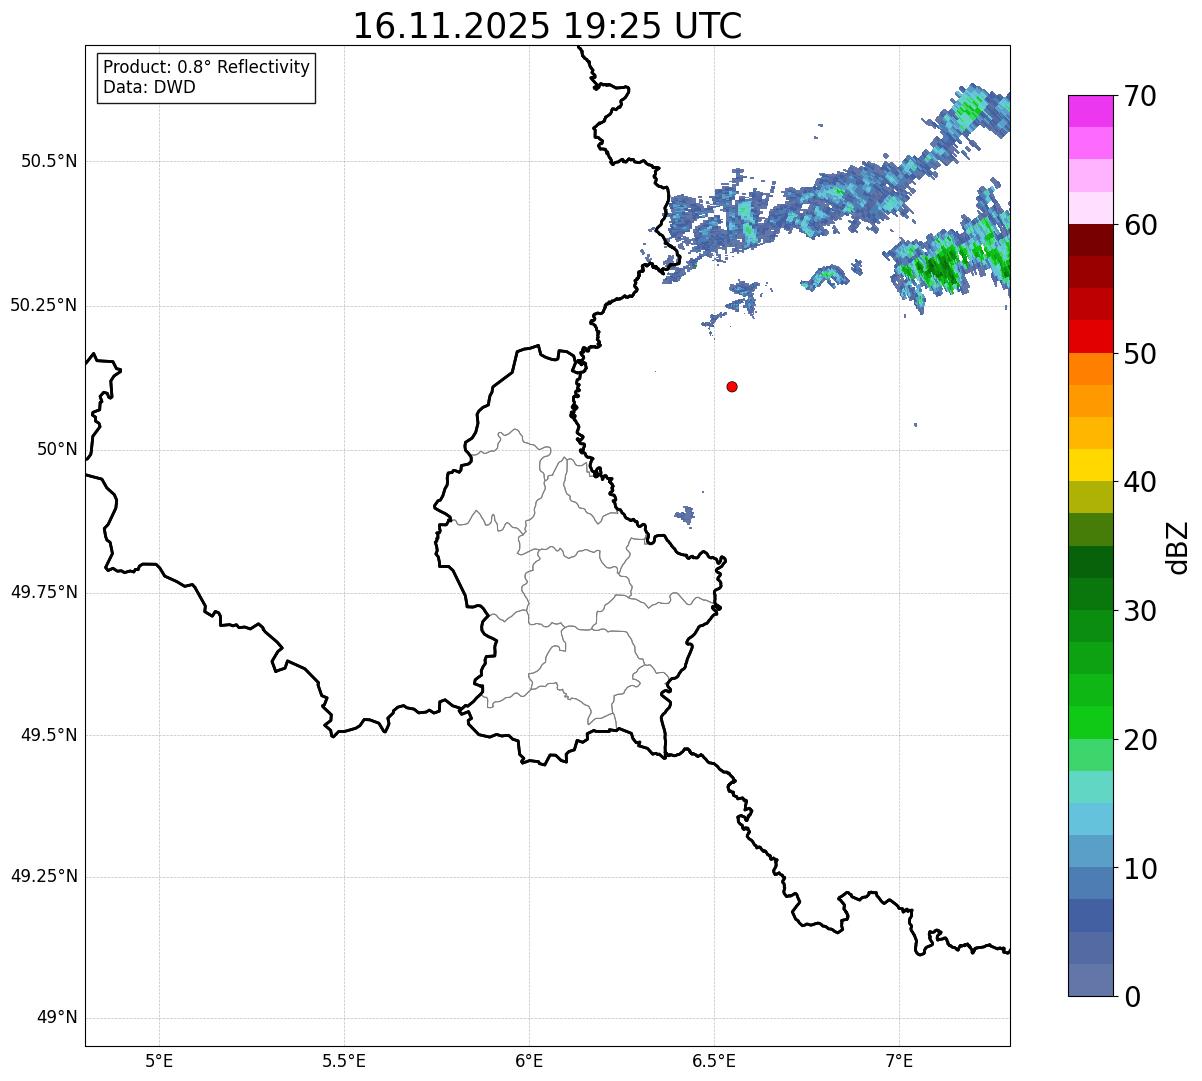The image size is (1202, 1081).
Task: Click the latitude label 50.5°N
Action: tap(48, 161)
